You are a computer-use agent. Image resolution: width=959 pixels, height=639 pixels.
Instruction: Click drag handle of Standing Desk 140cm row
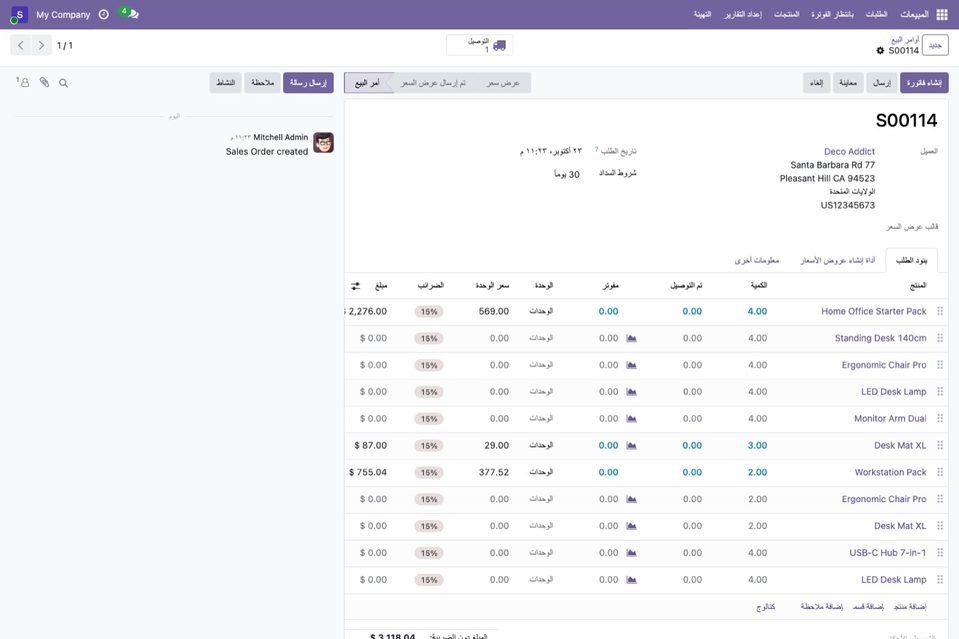pos(940,338)
